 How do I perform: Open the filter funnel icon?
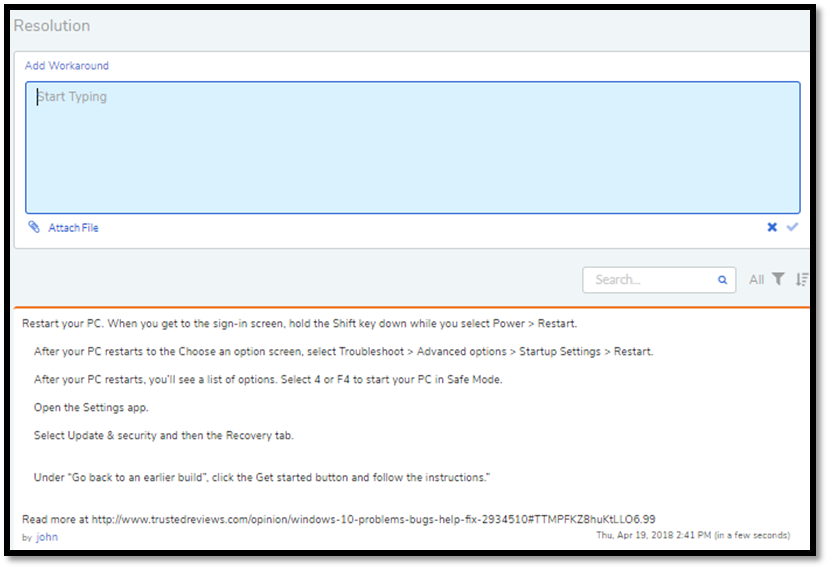pos(778,279)
